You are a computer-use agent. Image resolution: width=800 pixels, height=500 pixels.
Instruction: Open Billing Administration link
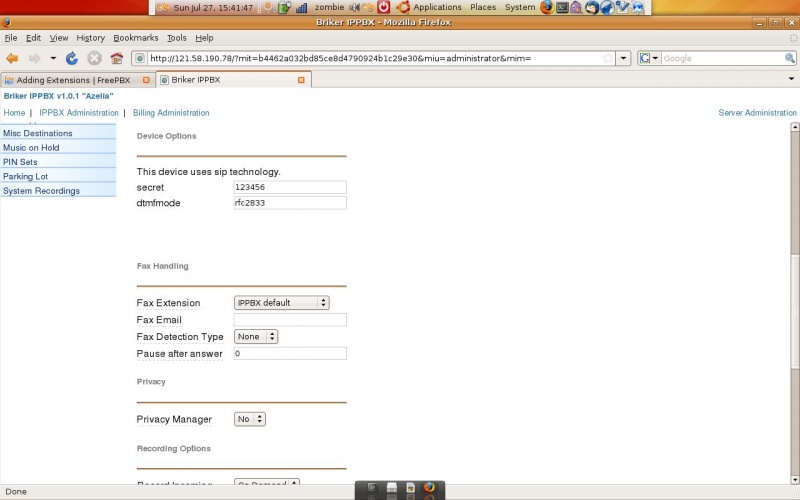click(x=171, y=113)
